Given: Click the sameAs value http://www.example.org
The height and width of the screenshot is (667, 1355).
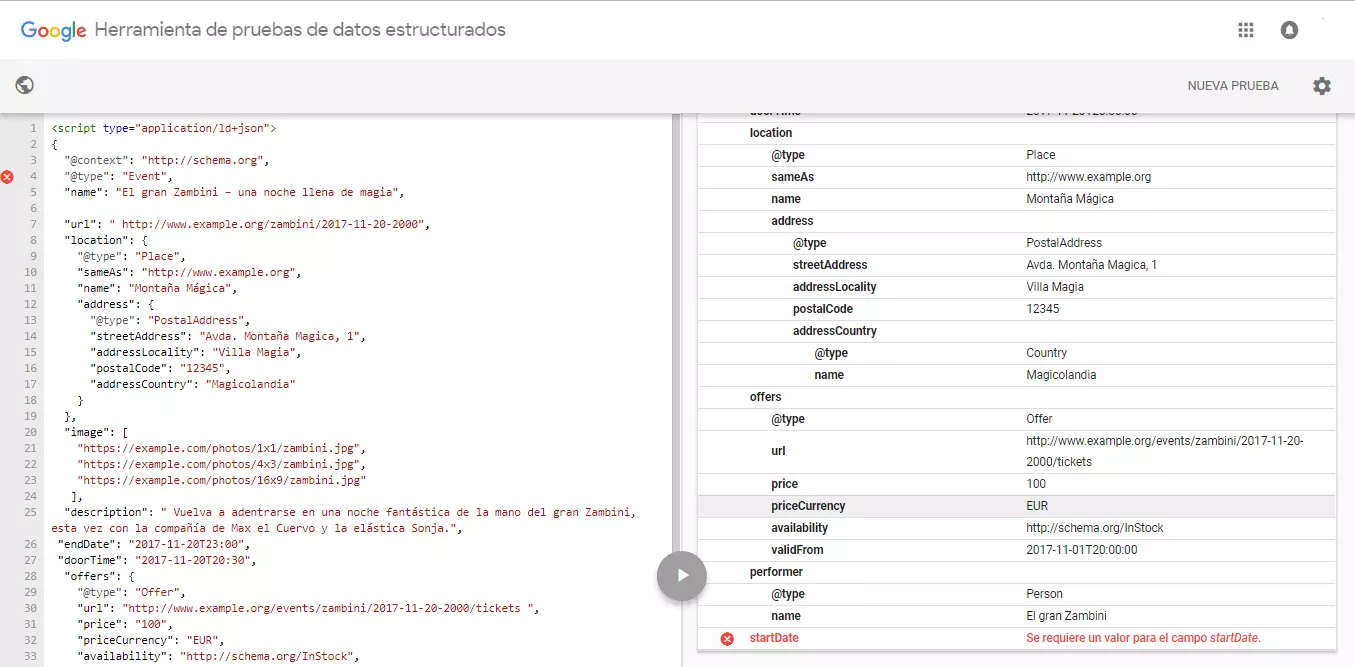Looking at the screenshot, I should coord(1088,177).
